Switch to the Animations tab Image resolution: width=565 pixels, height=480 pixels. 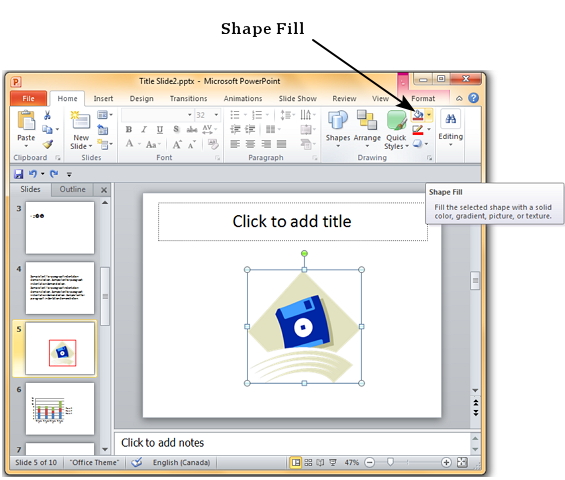[243, 98]
